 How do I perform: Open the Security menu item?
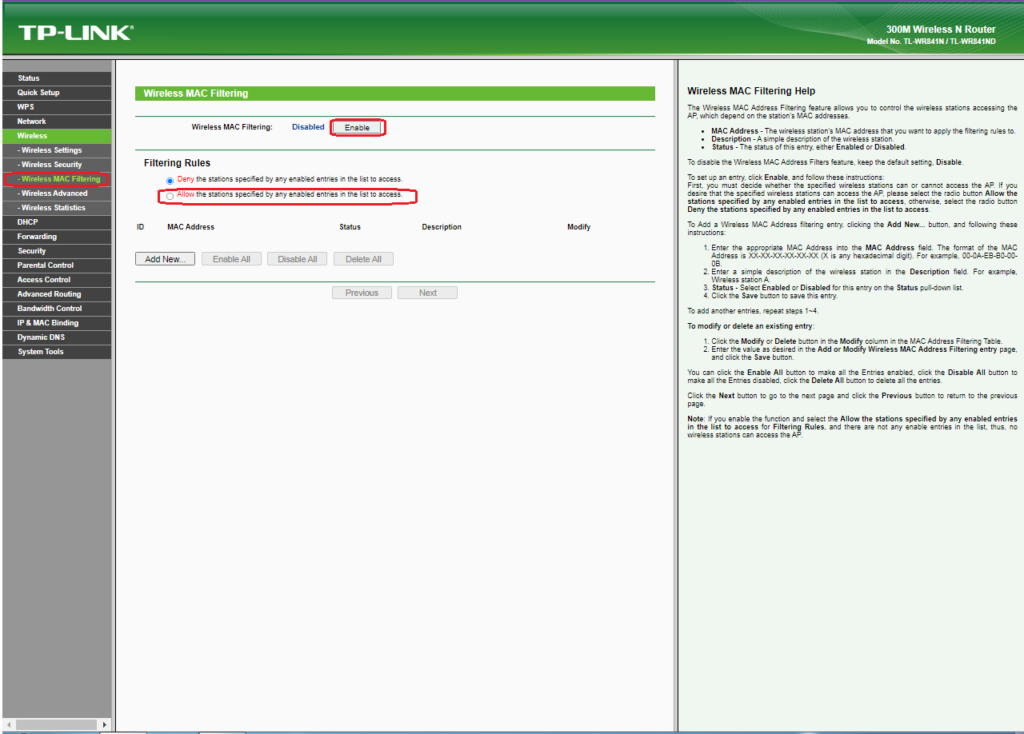[x=57, y=251]
